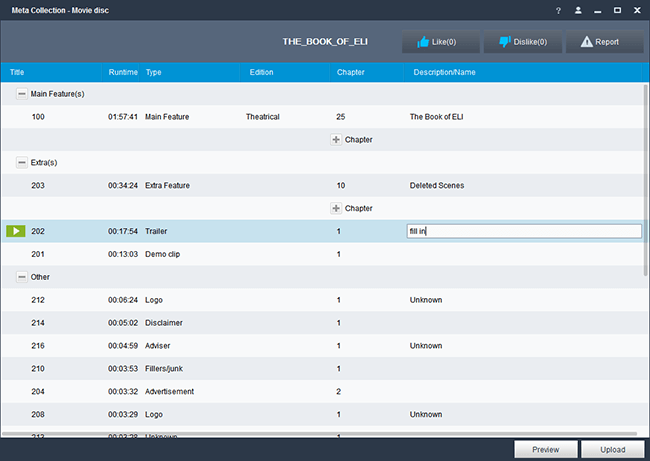Select title 208 row number
Screen dimensions: 650x461
click(38, 414)
